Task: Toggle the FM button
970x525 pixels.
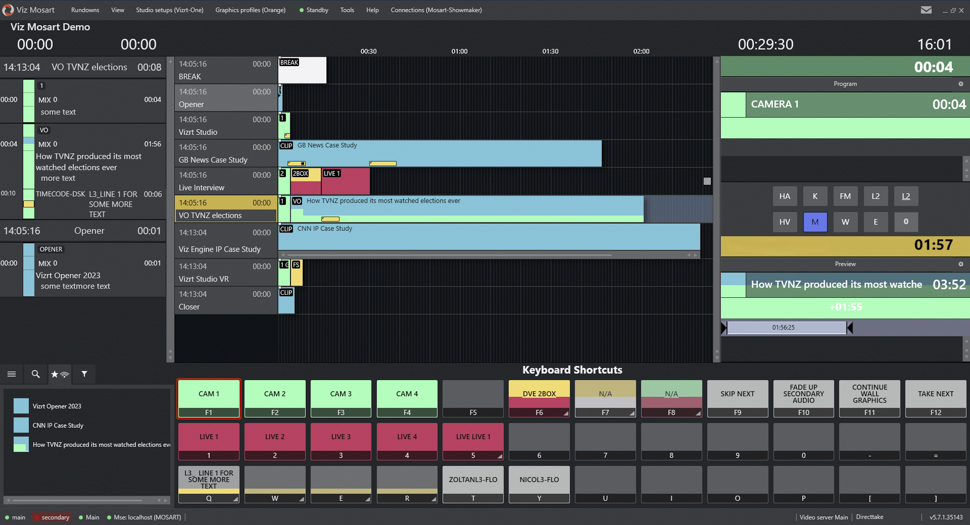Action: (x=845, y=196)
